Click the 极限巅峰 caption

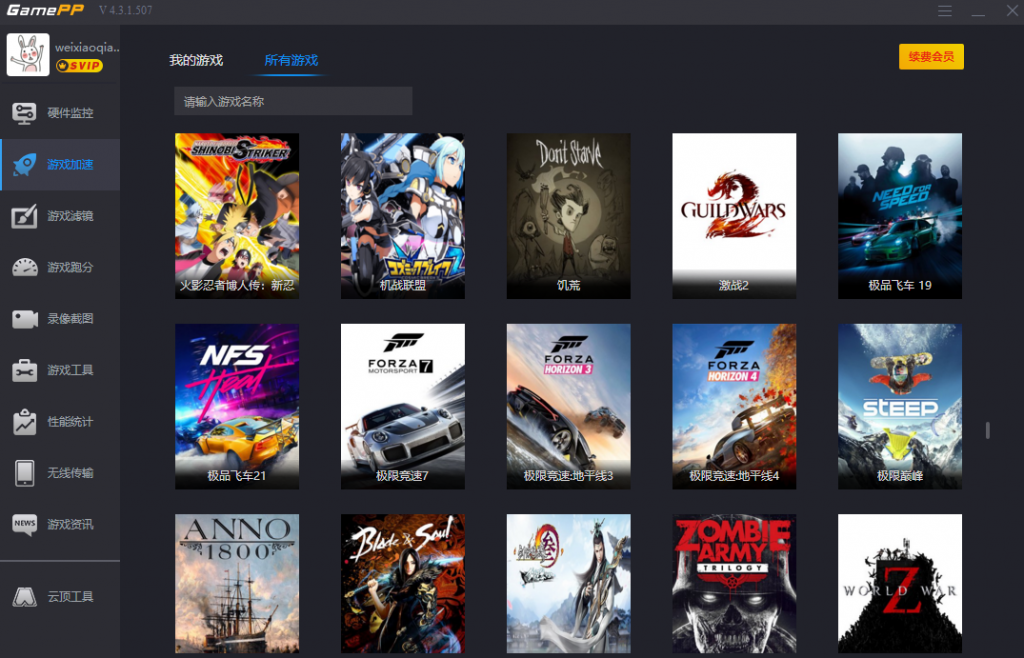pos(900,476)
